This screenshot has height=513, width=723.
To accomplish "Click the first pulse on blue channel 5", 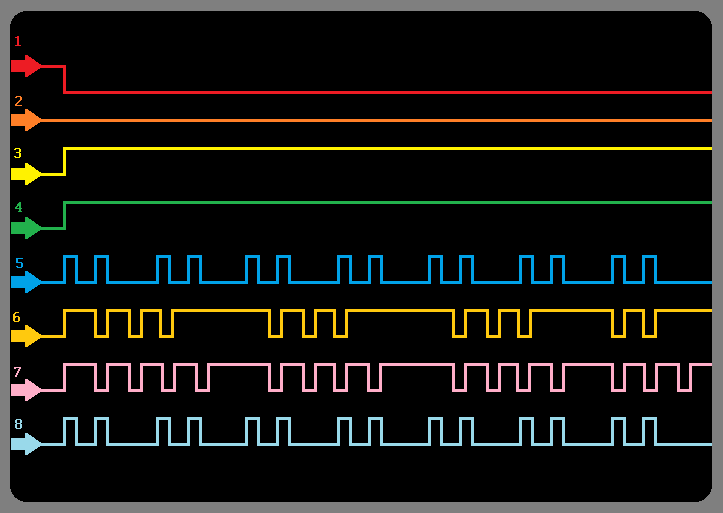I will coord(70,269).
